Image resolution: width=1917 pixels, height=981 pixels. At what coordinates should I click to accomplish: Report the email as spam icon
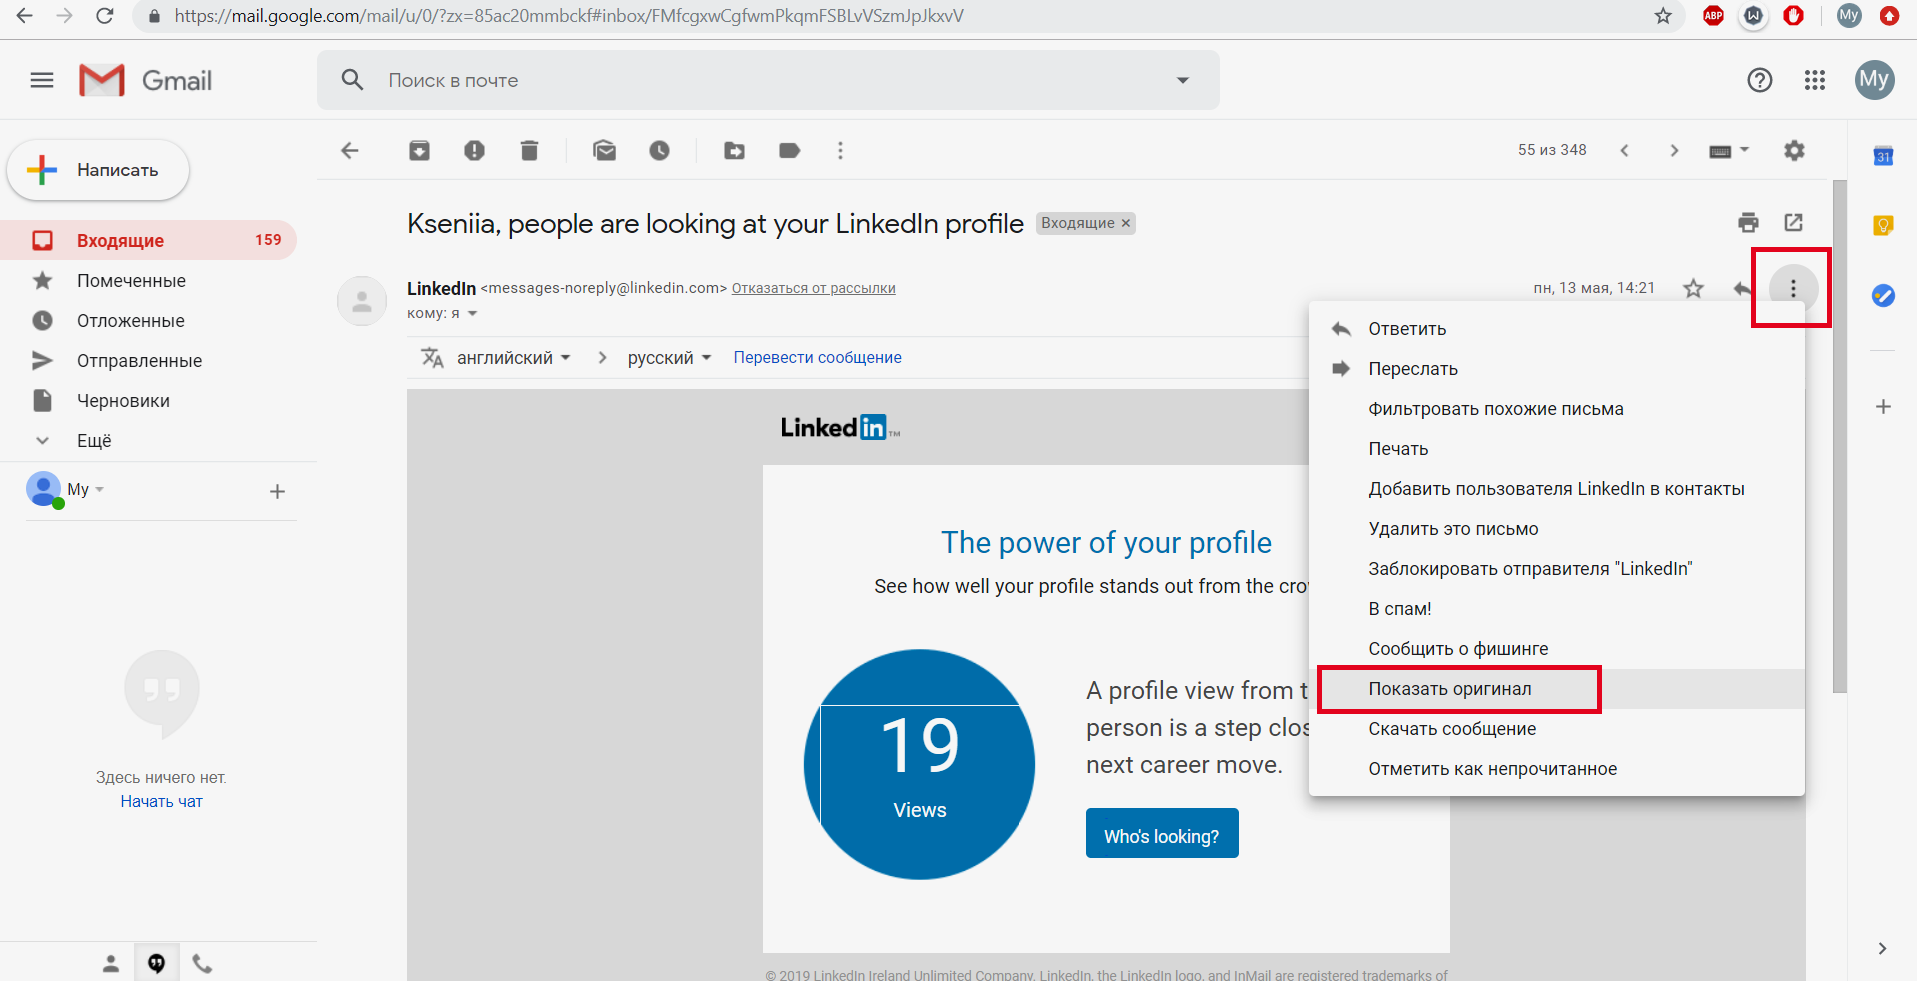pyautogui.click(x=474, y=150)
